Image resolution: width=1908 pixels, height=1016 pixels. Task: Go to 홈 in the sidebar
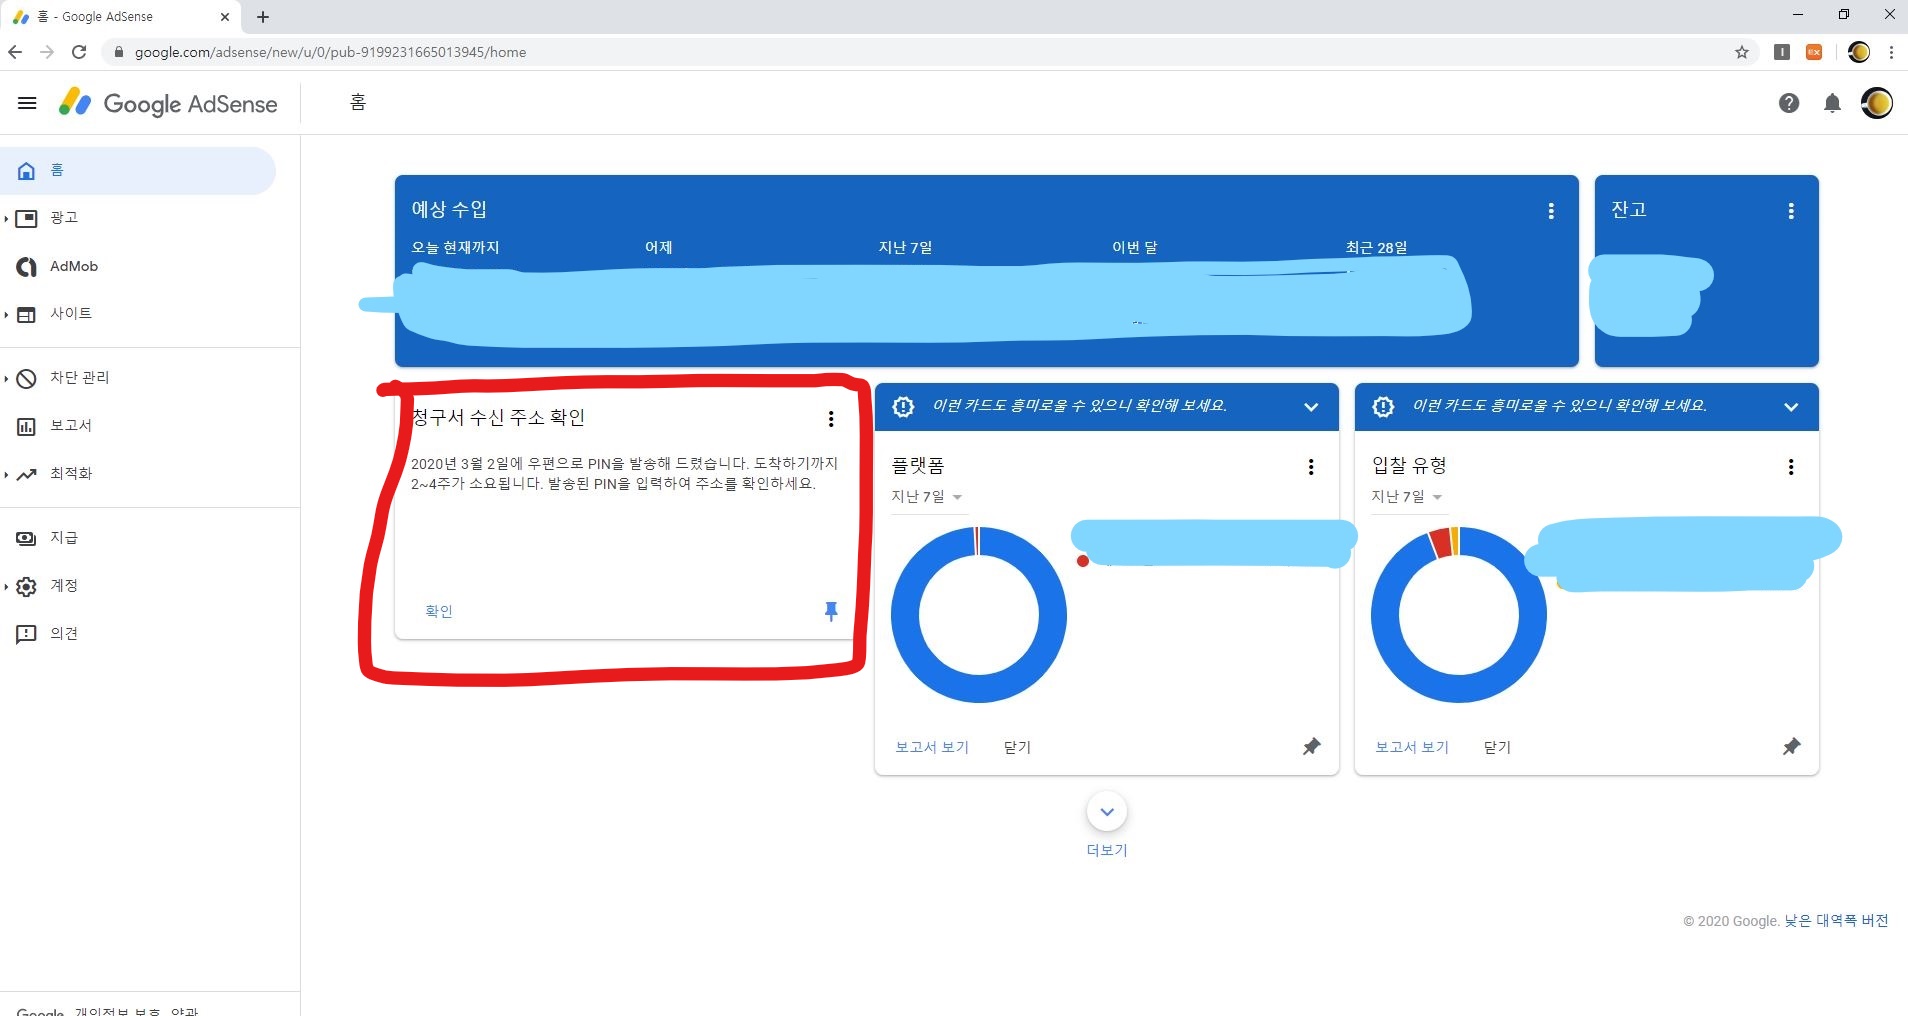tap(138, 170)
